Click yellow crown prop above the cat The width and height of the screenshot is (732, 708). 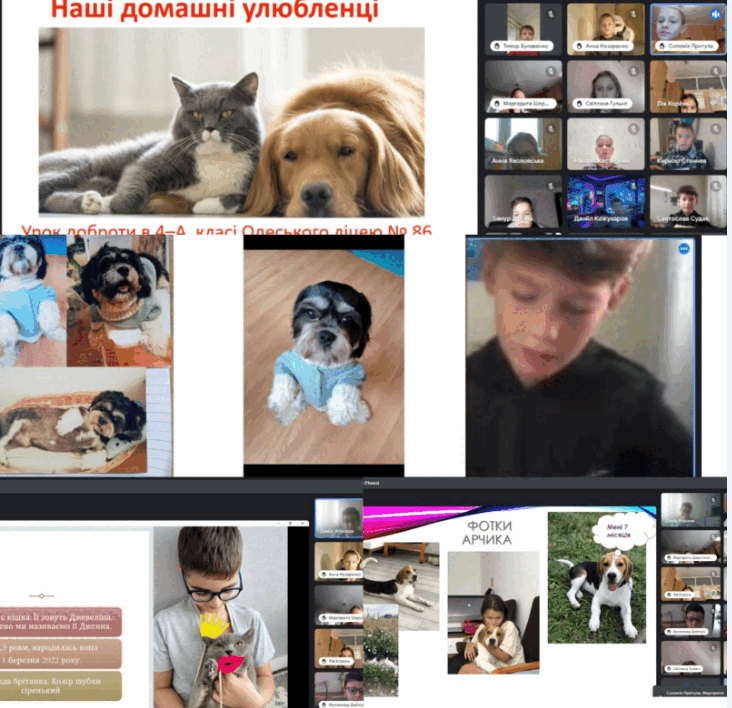(x=213, y=626)
